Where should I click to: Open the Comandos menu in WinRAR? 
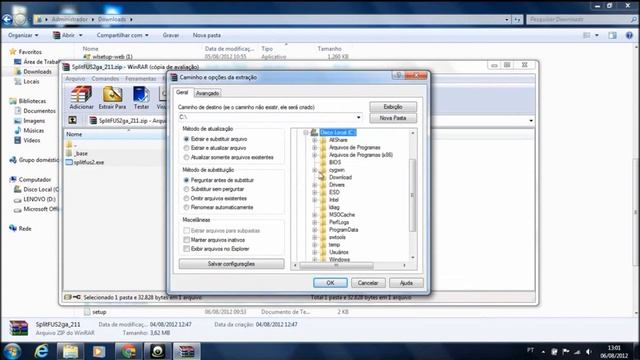point(105,78)
